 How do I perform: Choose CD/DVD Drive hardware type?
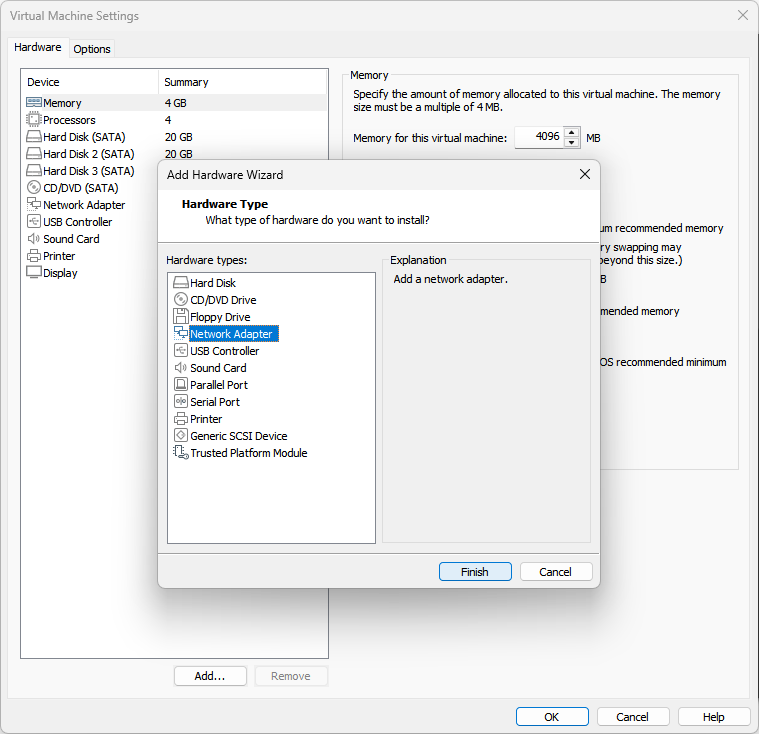pyautogui.click(x=222, y=300)
